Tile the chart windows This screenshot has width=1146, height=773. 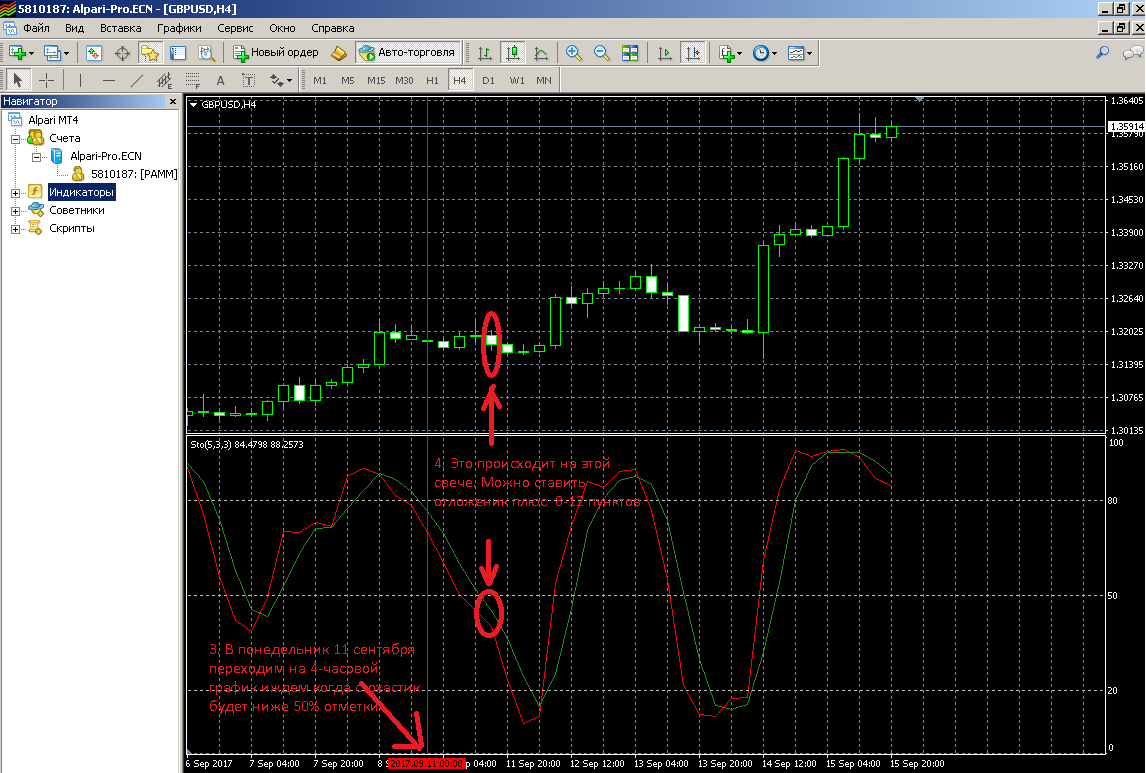[629, 53]
